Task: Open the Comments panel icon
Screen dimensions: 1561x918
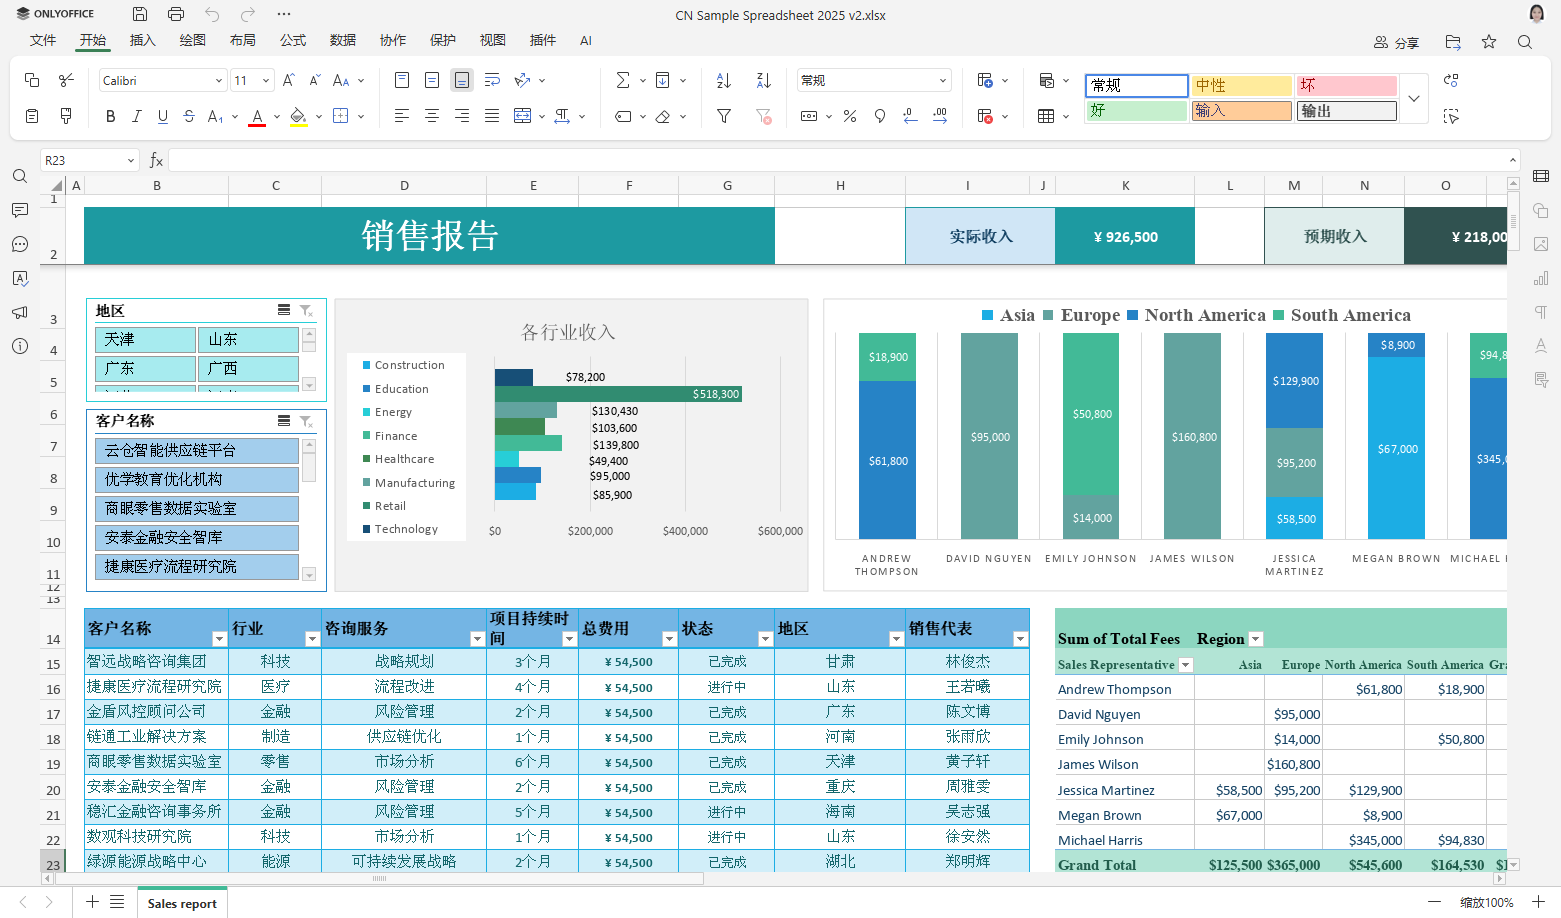Action: 20,211
